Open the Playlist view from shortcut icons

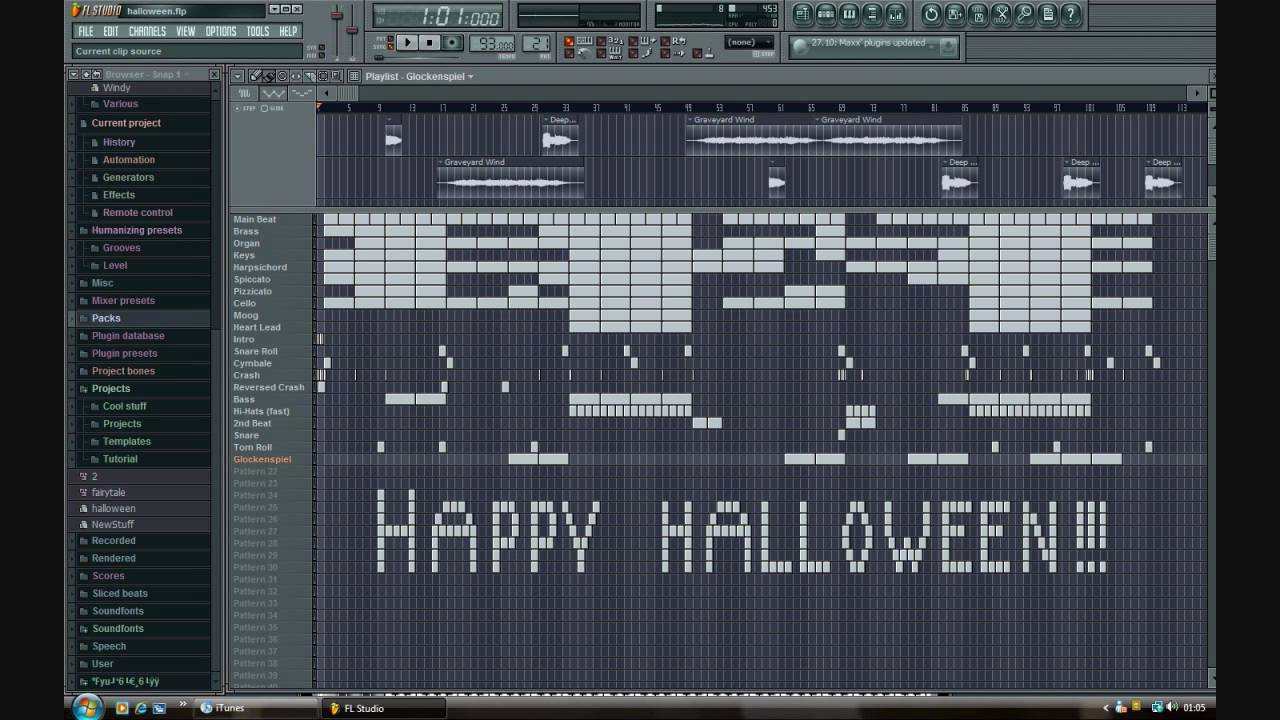click(x=803, y=14)
